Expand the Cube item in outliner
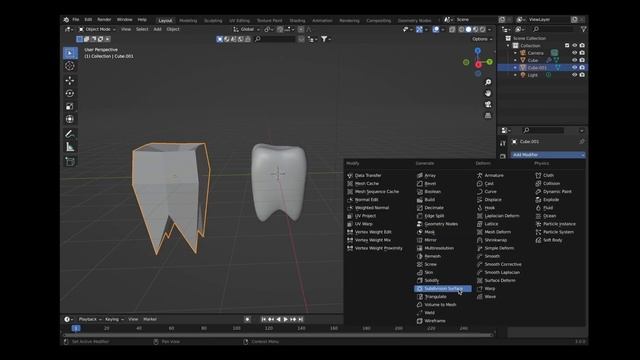This screenshot has width=640, height=360. pos(515,60)
